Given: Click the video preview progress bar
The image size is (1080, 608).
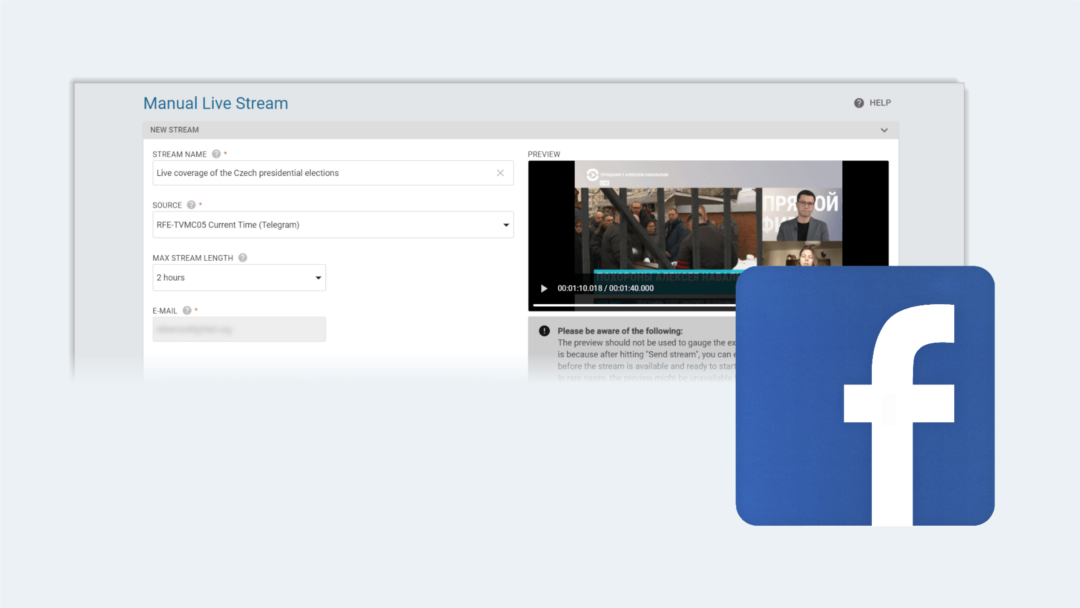Looking at the screenshot, I should tap(630, 304).
